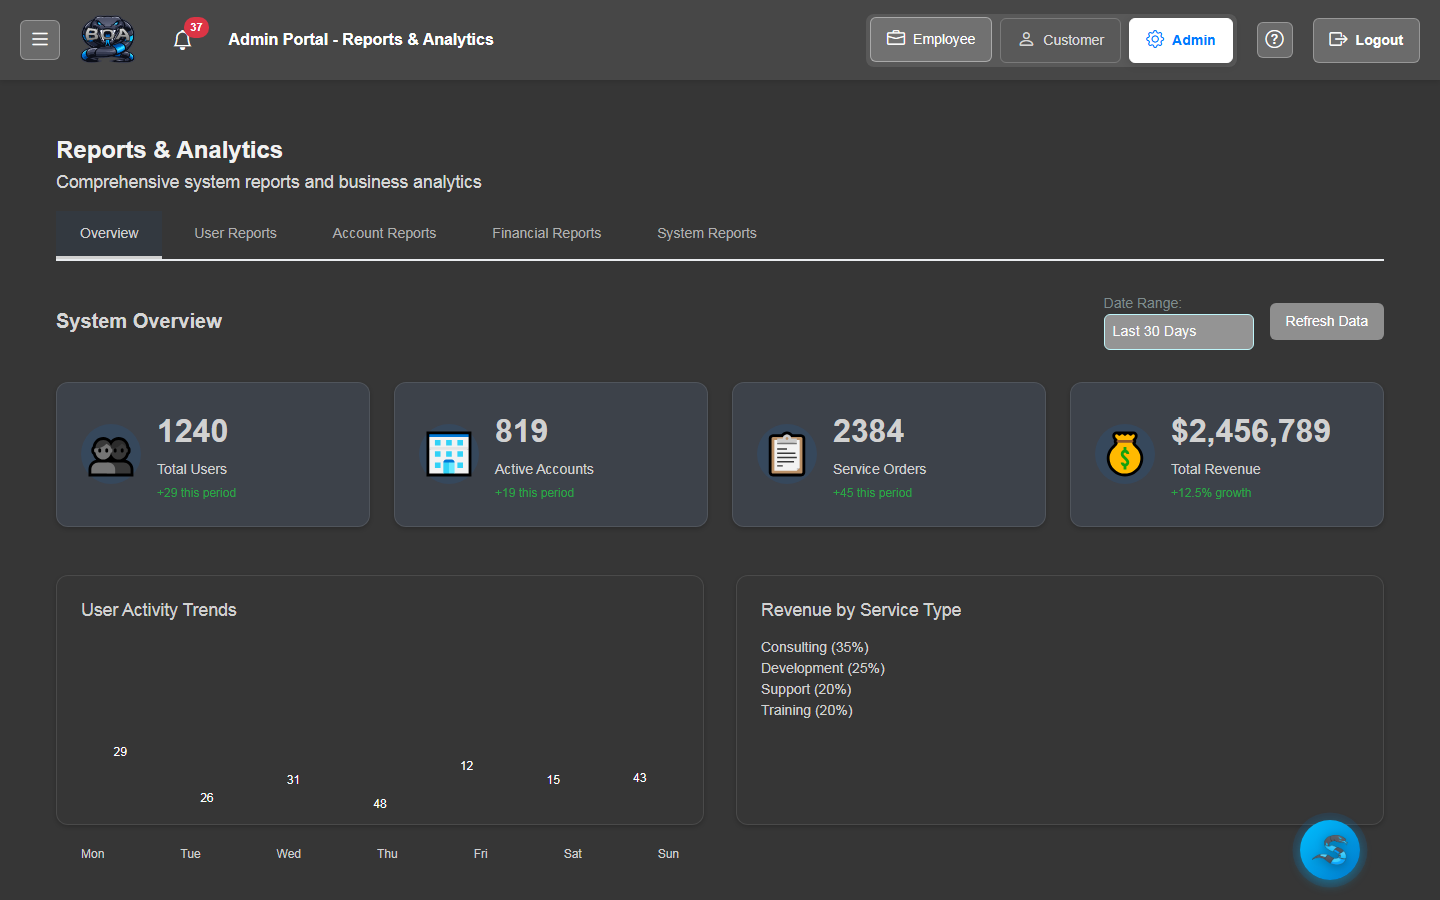Click the floating chat bubble icon
The height and width of the screenshot is (900, 1440).
click(1329, 850)
